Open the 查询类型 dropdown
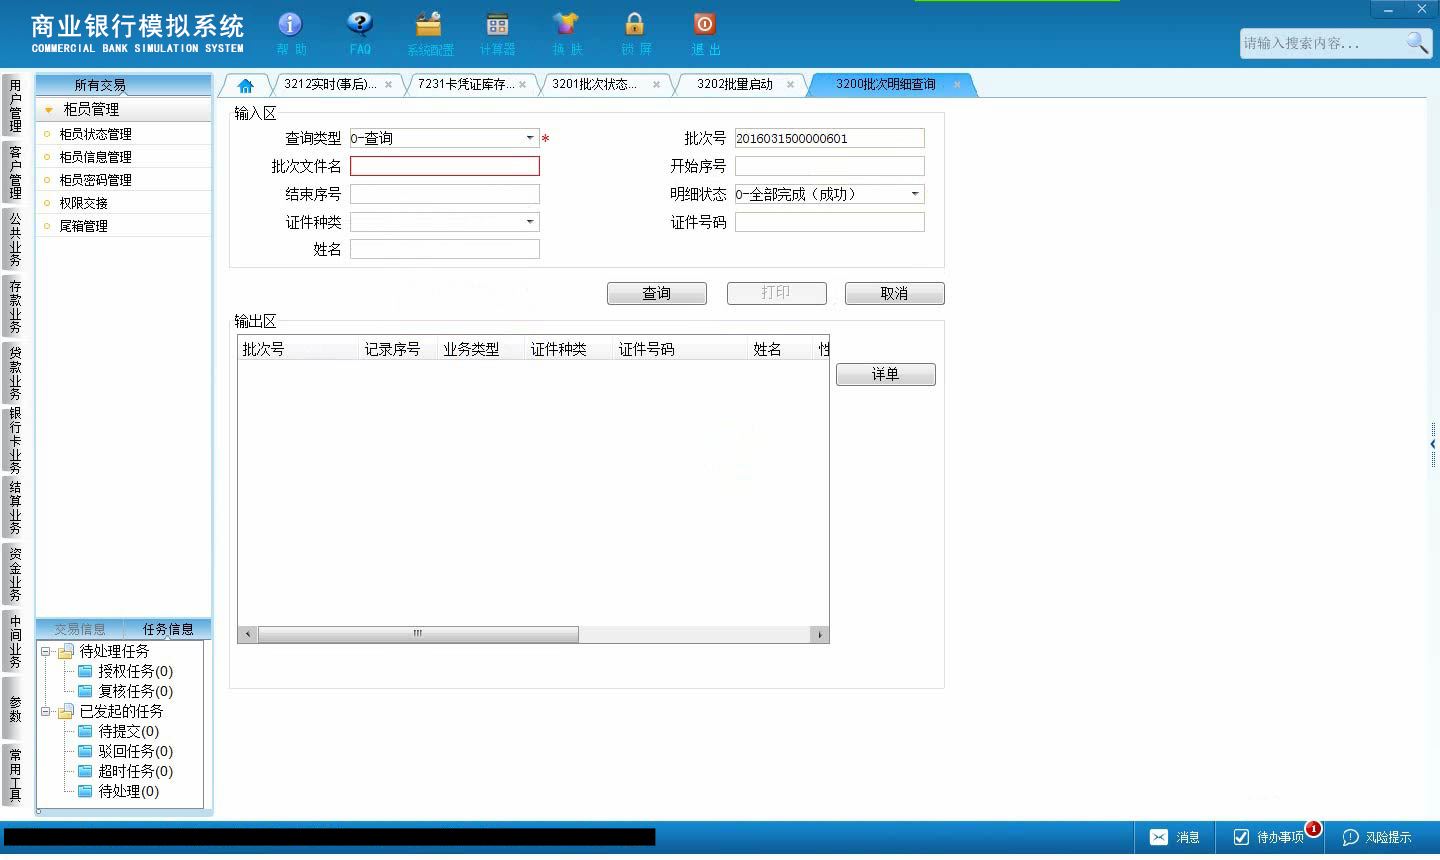The image size is (1440, 860). coord(530,138)
